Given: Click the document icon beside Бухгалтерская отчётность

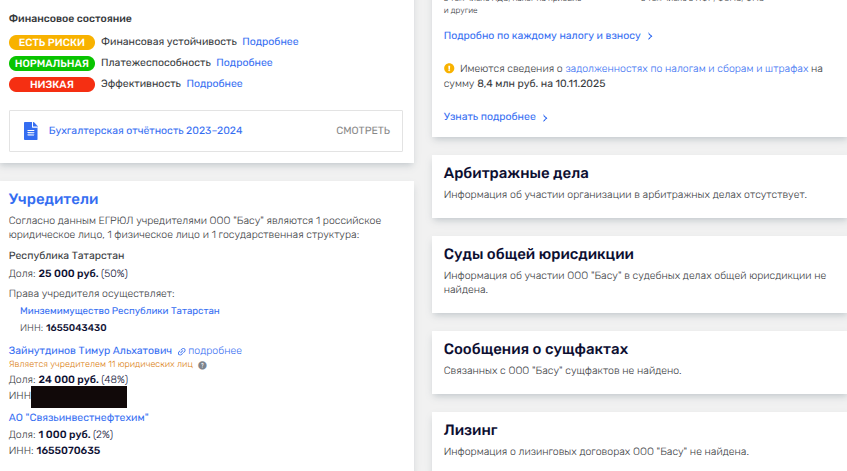Looking at the screenshot, I should 30,131.
